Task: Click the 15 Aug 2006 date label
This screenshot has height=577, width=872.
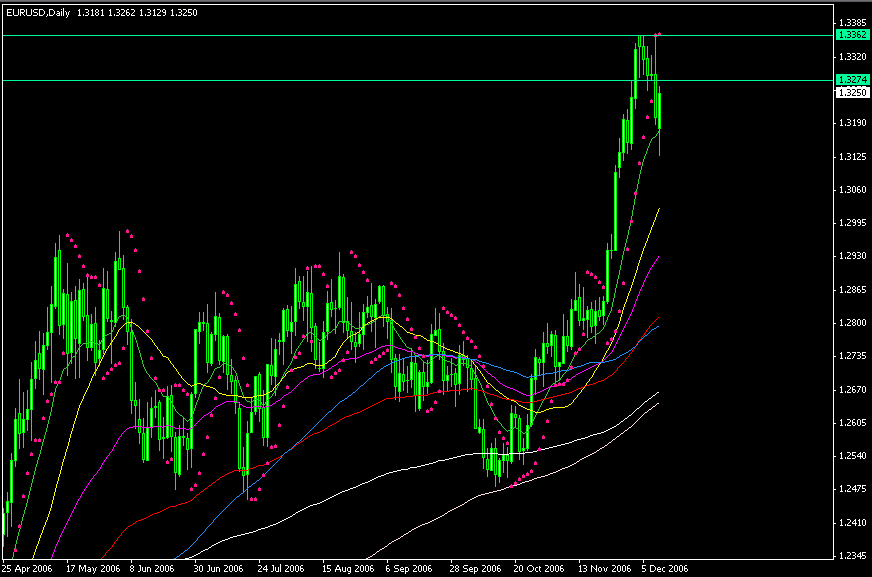Action: [348, 569]
